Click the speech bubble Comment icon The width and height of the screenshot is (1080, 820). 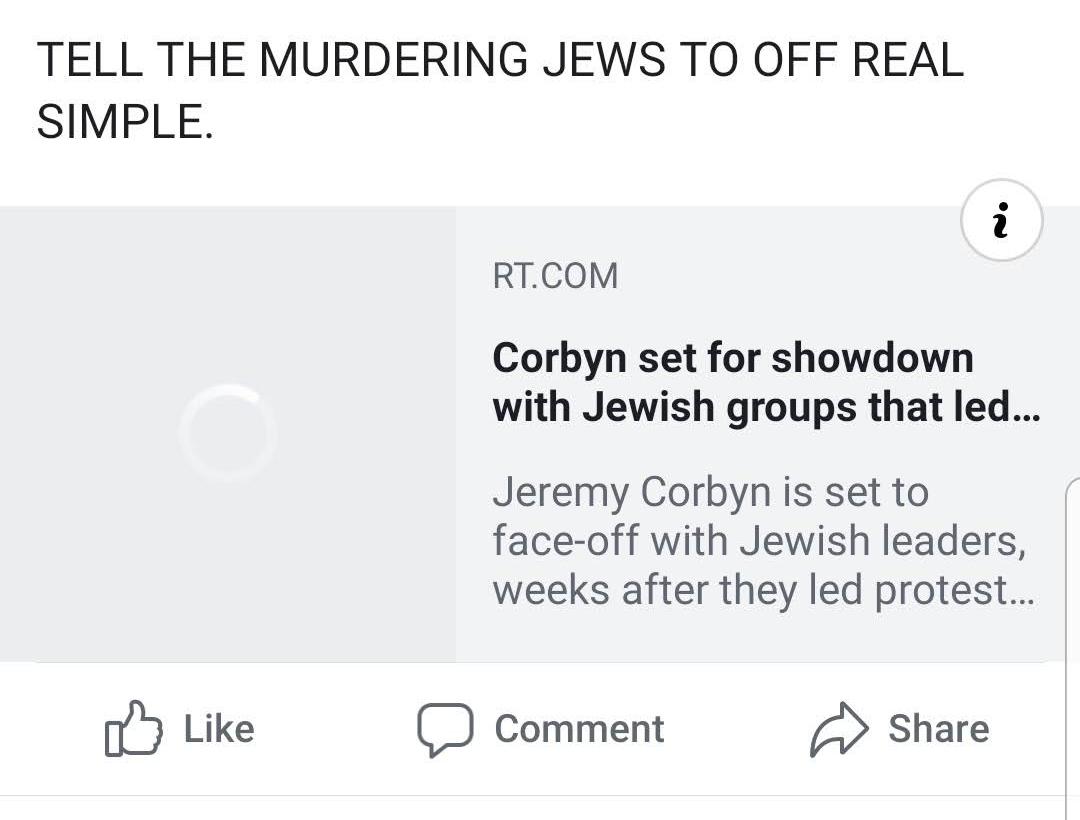pyautogui.click(x=445, y=729)
